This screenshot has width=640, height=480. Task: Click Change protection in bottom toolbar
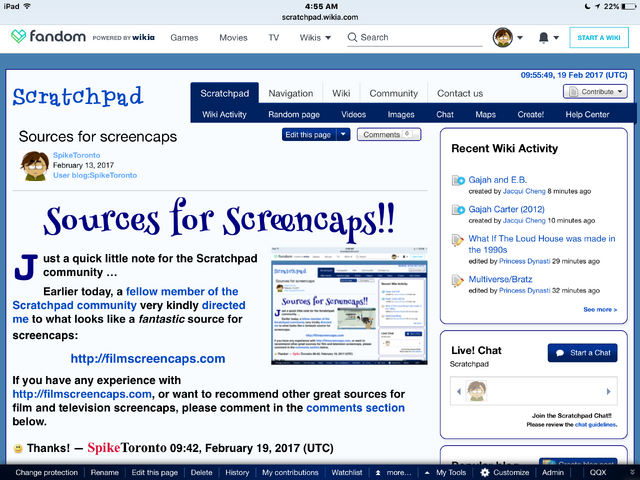click(x=47, y=472)
